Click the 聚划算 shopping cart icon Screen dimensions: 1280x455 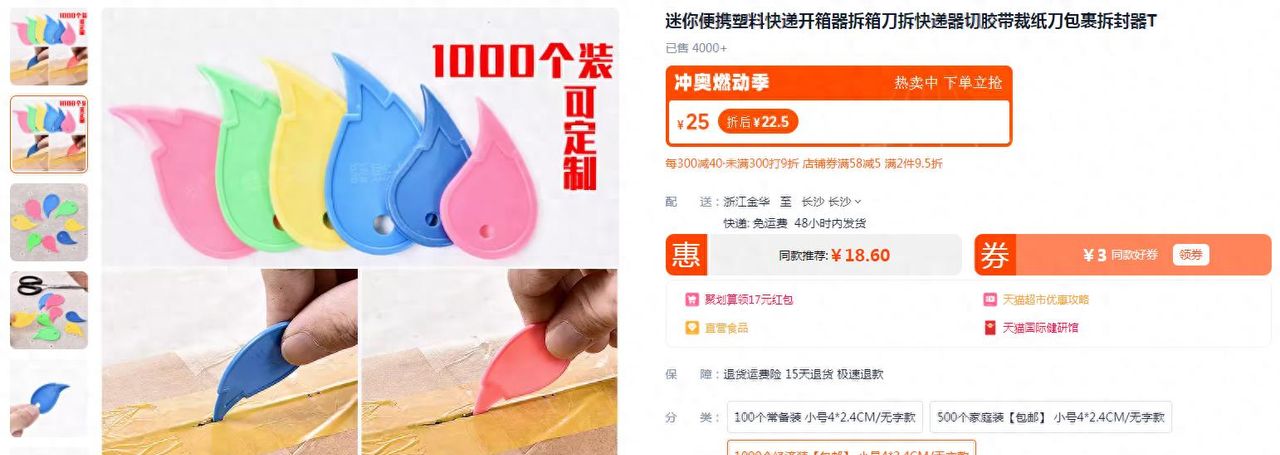point(691,299)
